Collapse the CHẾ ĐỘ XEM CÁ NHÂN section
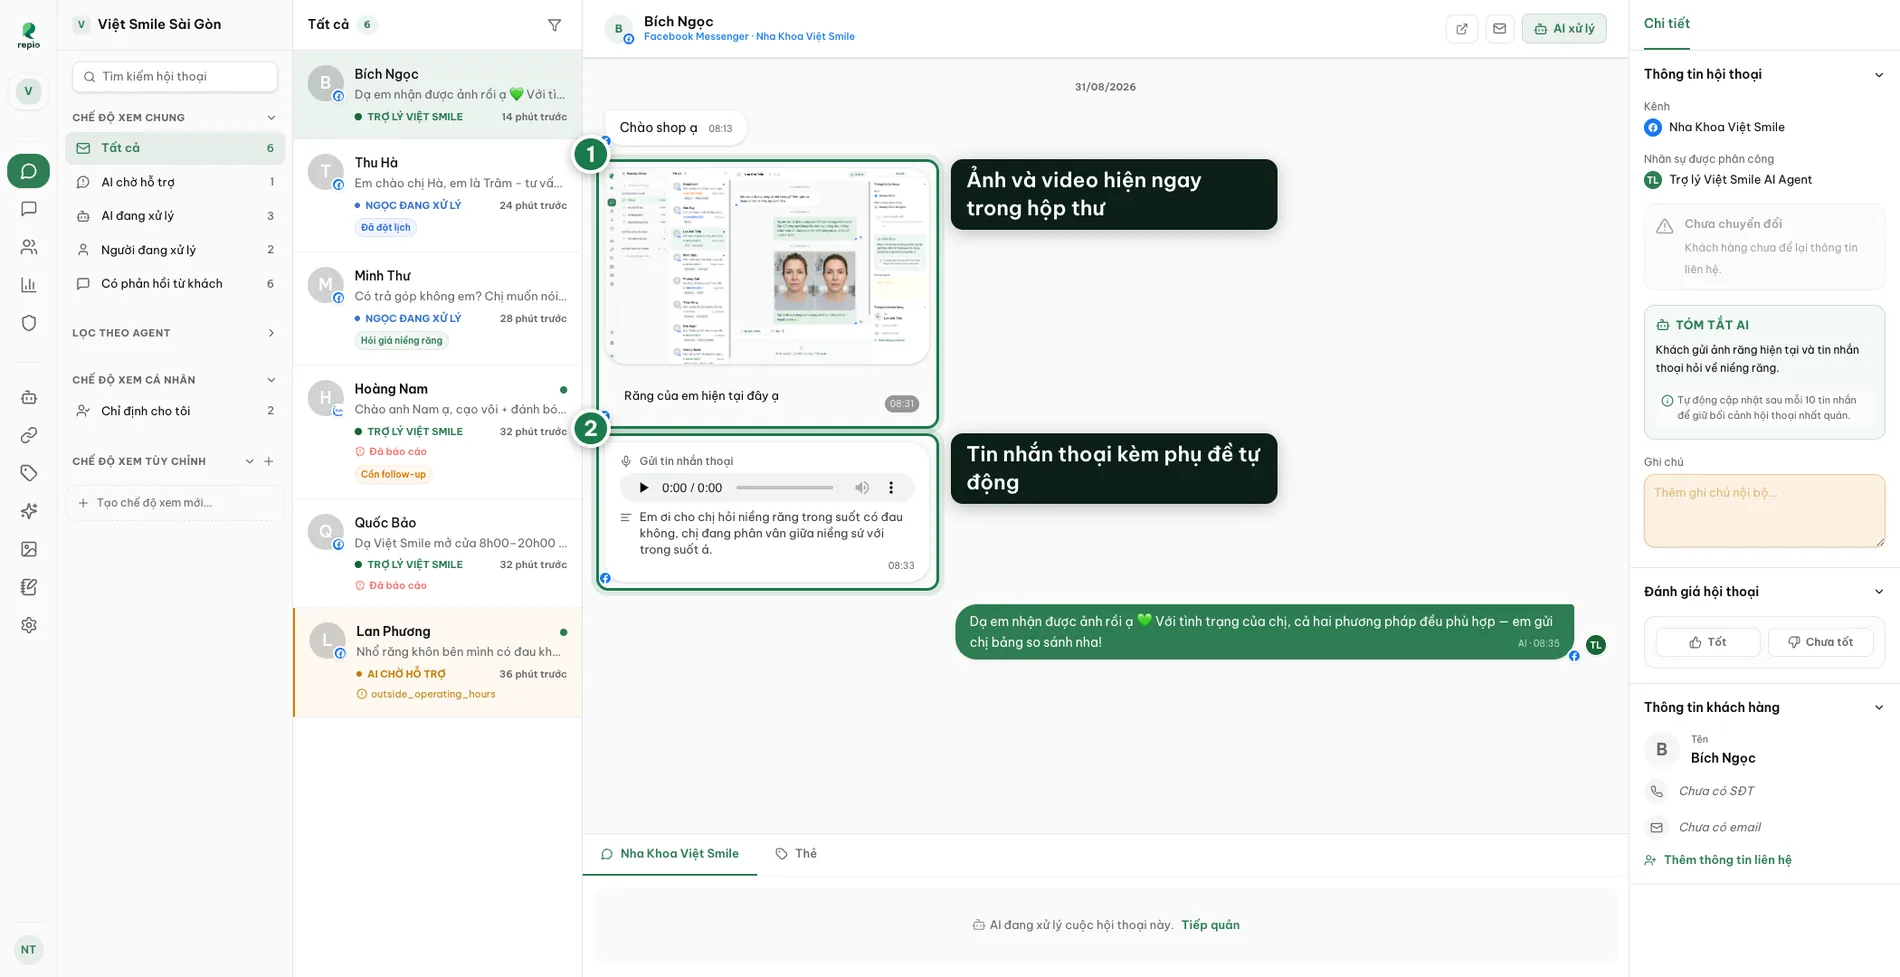1900x977 pixels. pos(271,380)
